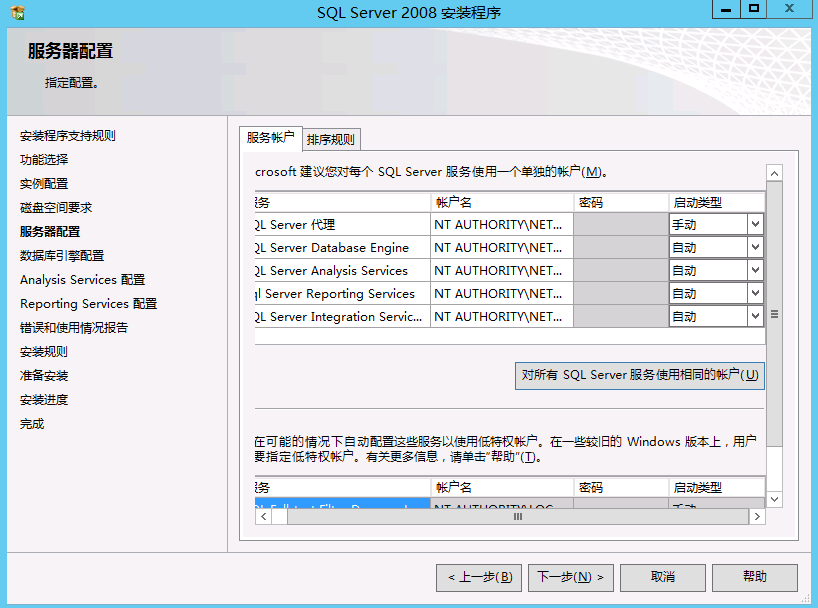Proceed with 下一步(N) button

(x=571, y=577)
